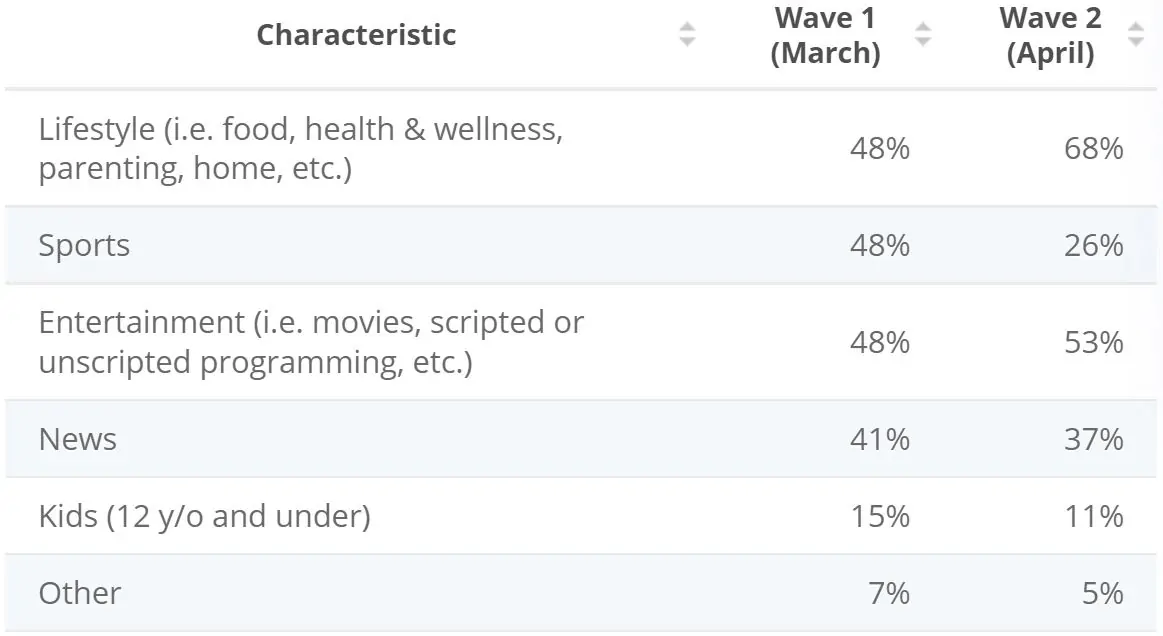Click the Characteristic column header text
The height and width of the screenshot is (636, 1163).
(x=356, y=35)
